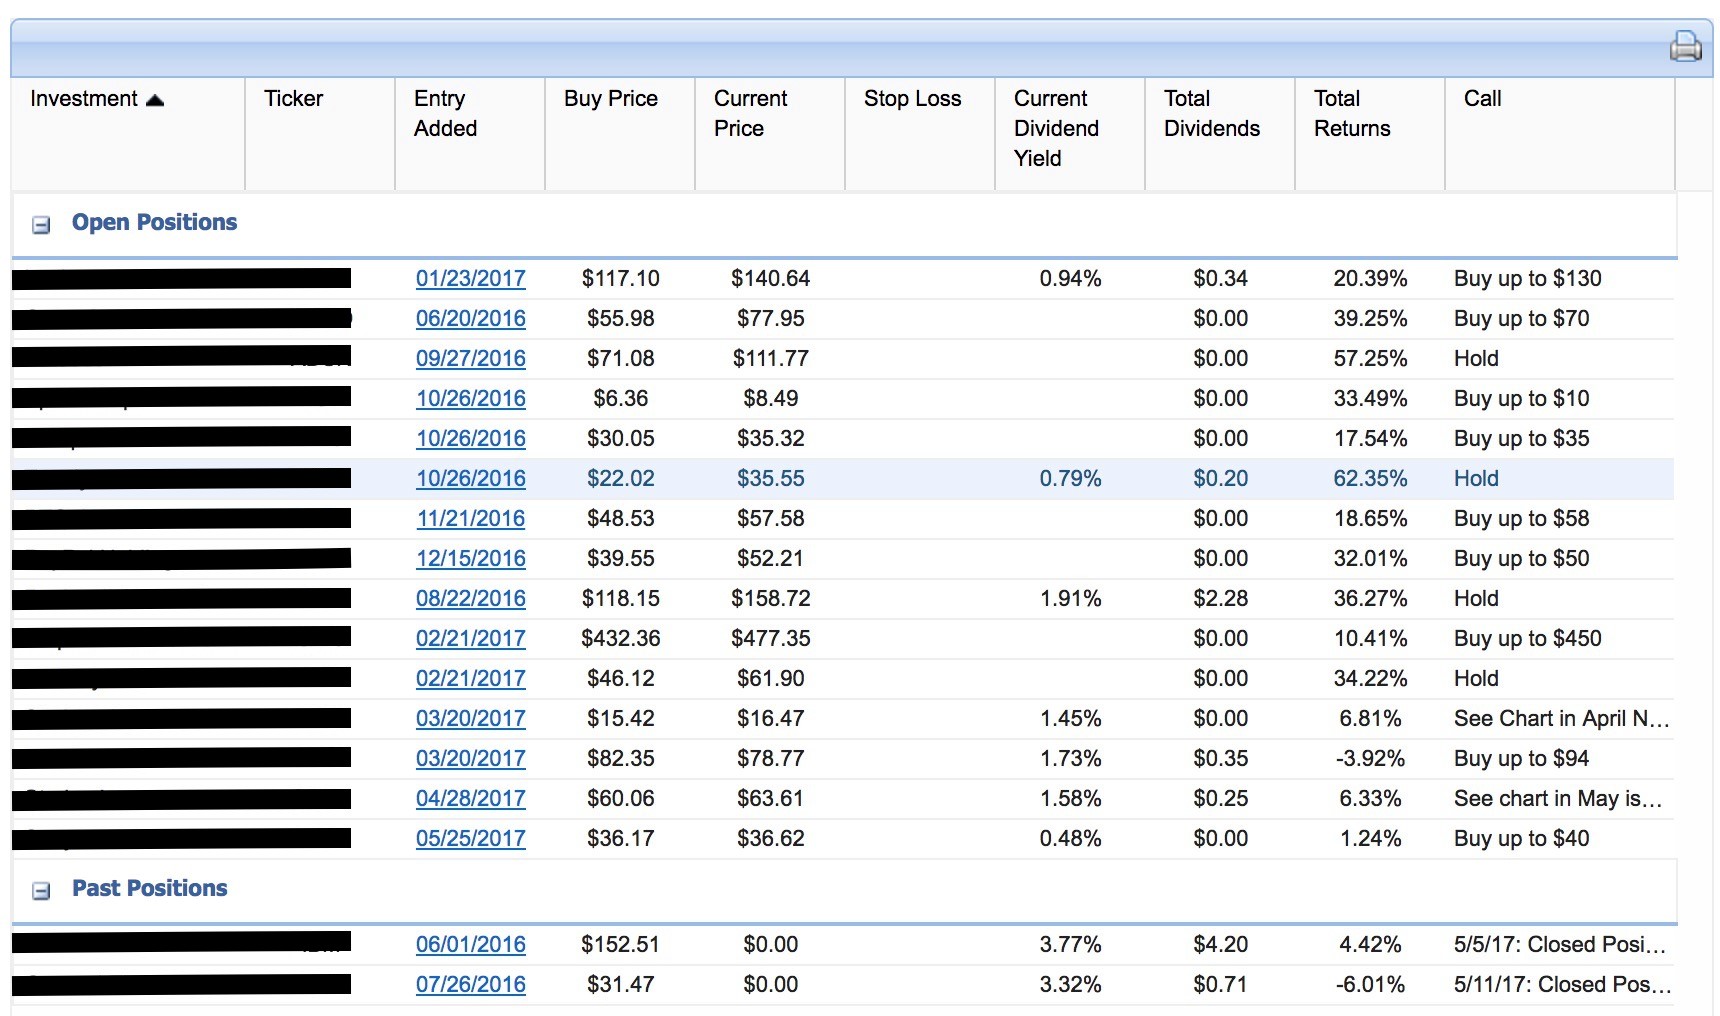This screenshot has height=1016, width=1720.
Task: Open the 08/22/2016 entry date link
Action: pyautogui.click(x=471, y=599)
